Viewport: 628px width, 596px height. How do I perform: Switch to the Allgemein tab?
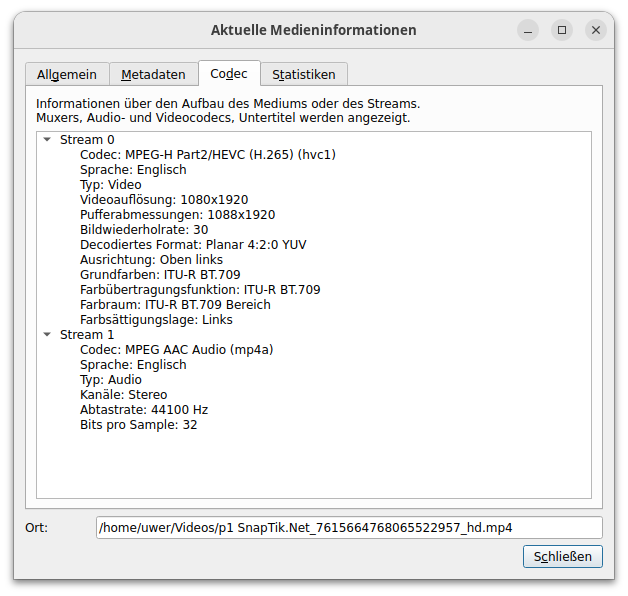[67, 74]
